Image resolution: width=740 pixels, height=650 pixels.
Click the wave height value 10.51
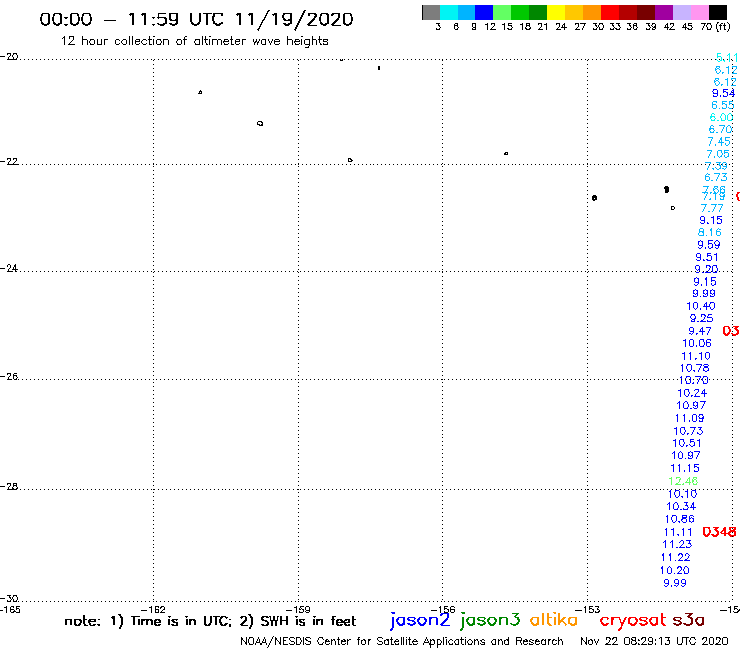point(687,443)
